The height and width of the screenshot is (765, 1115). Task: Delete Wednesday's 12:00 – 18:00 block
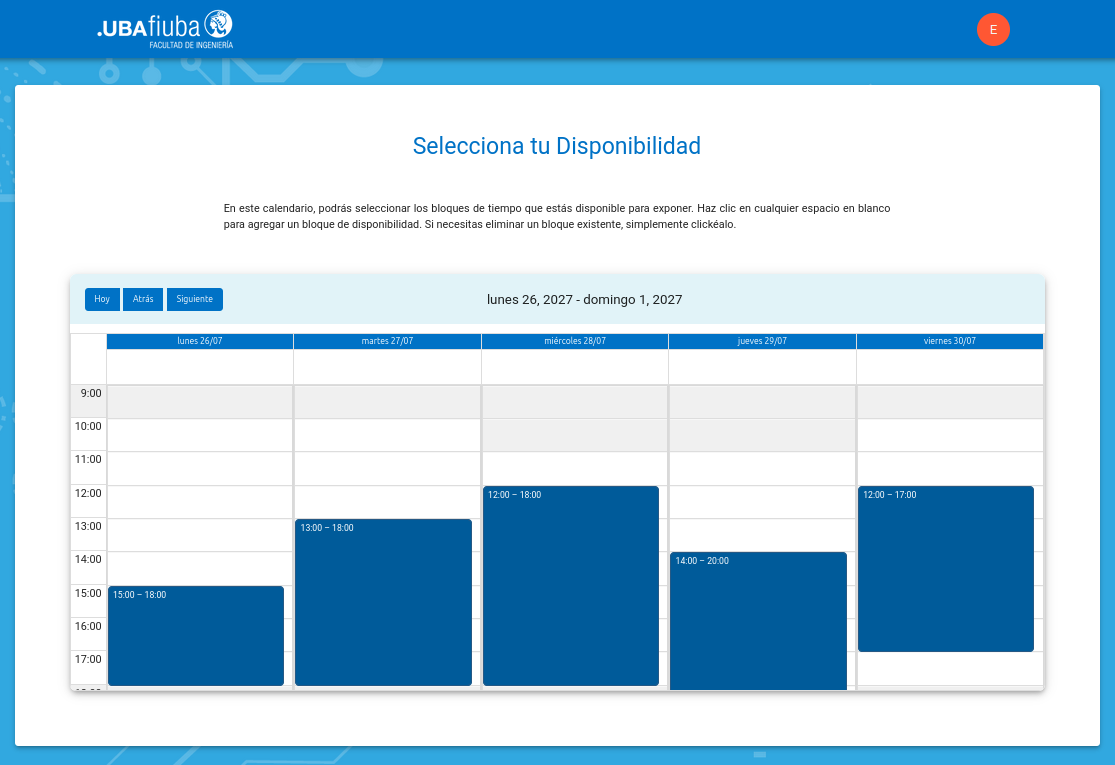(x=570, y=586)
